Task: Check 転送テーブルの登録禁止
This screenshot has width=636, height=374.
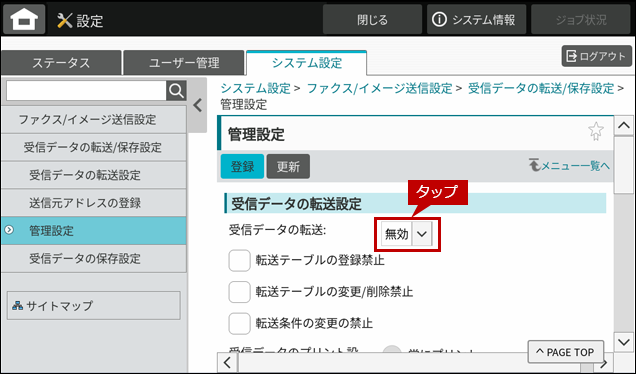Action: [x=239, y=260]
